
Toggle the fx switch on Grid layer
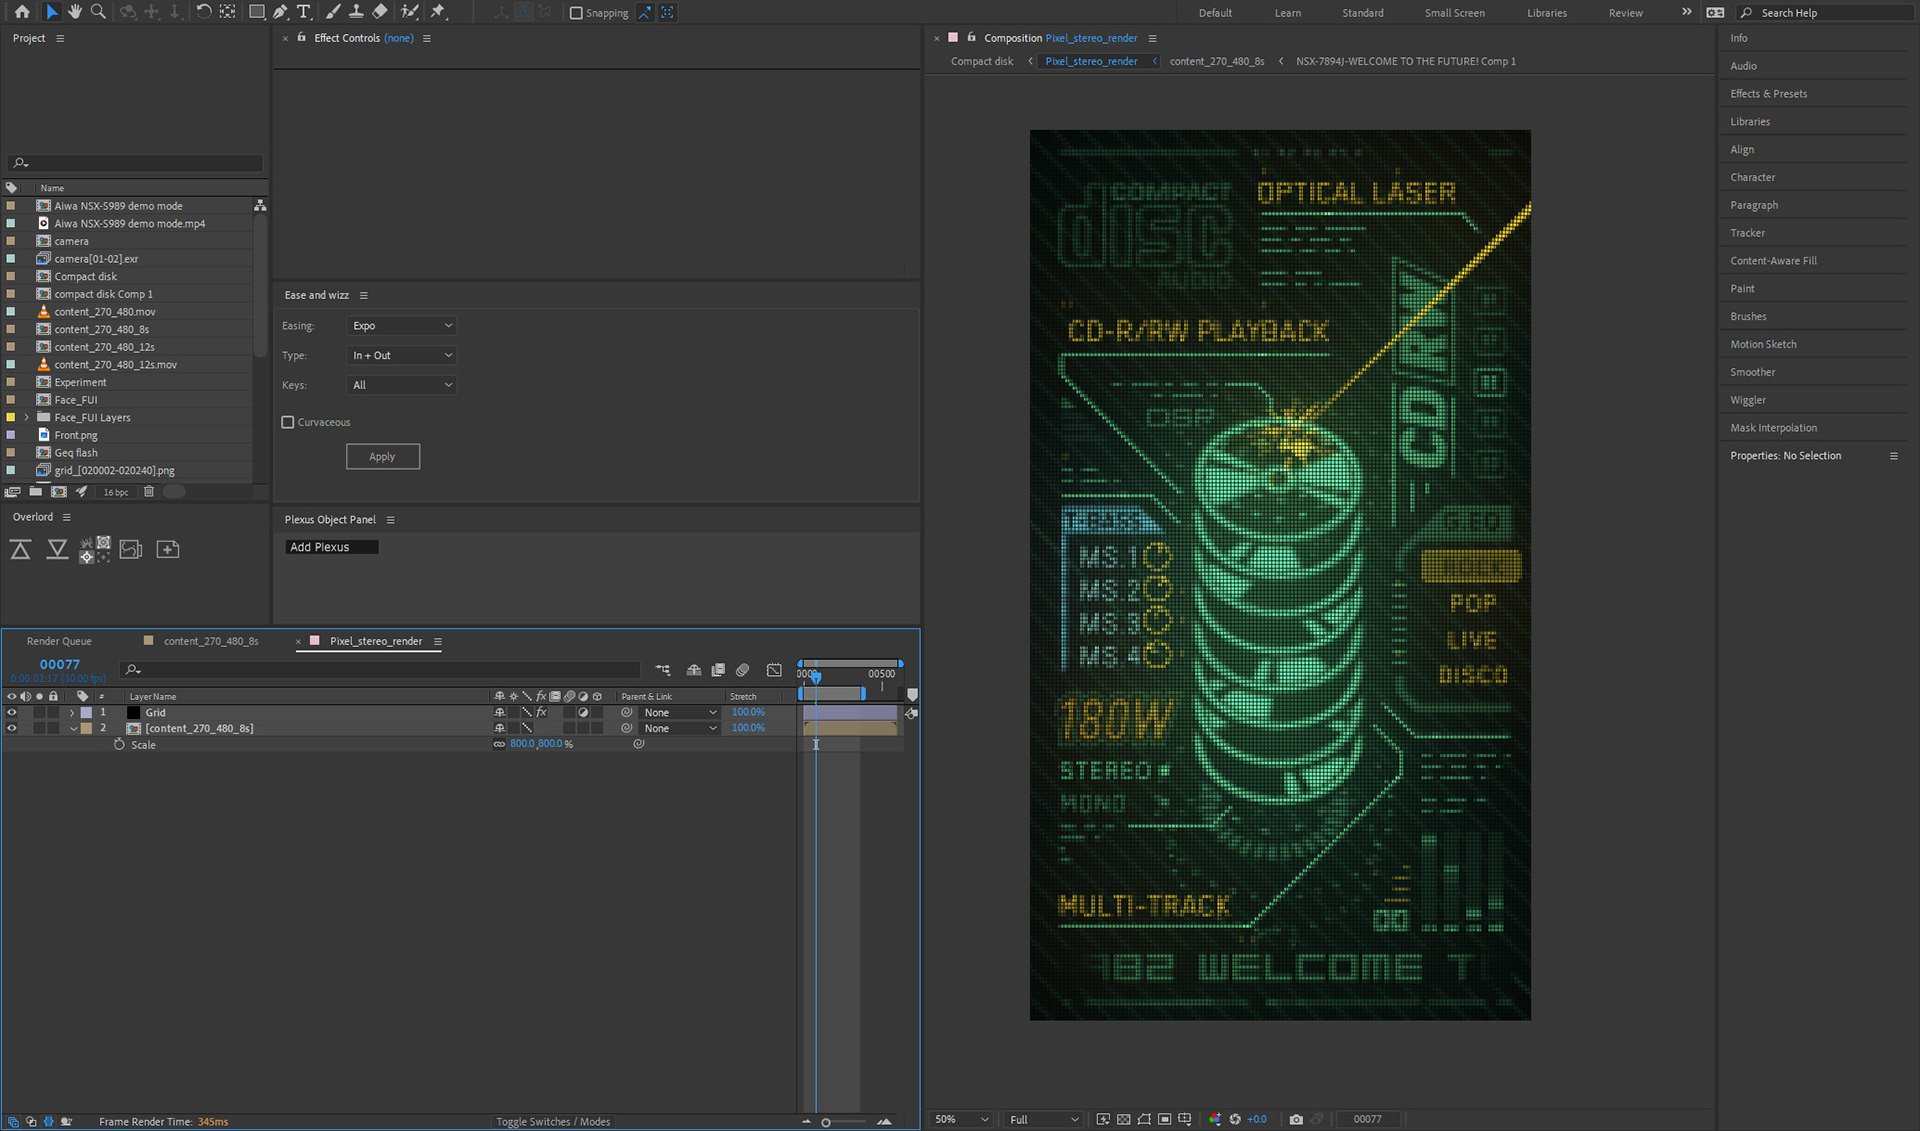pyautogui.click(x=541, y=713)
